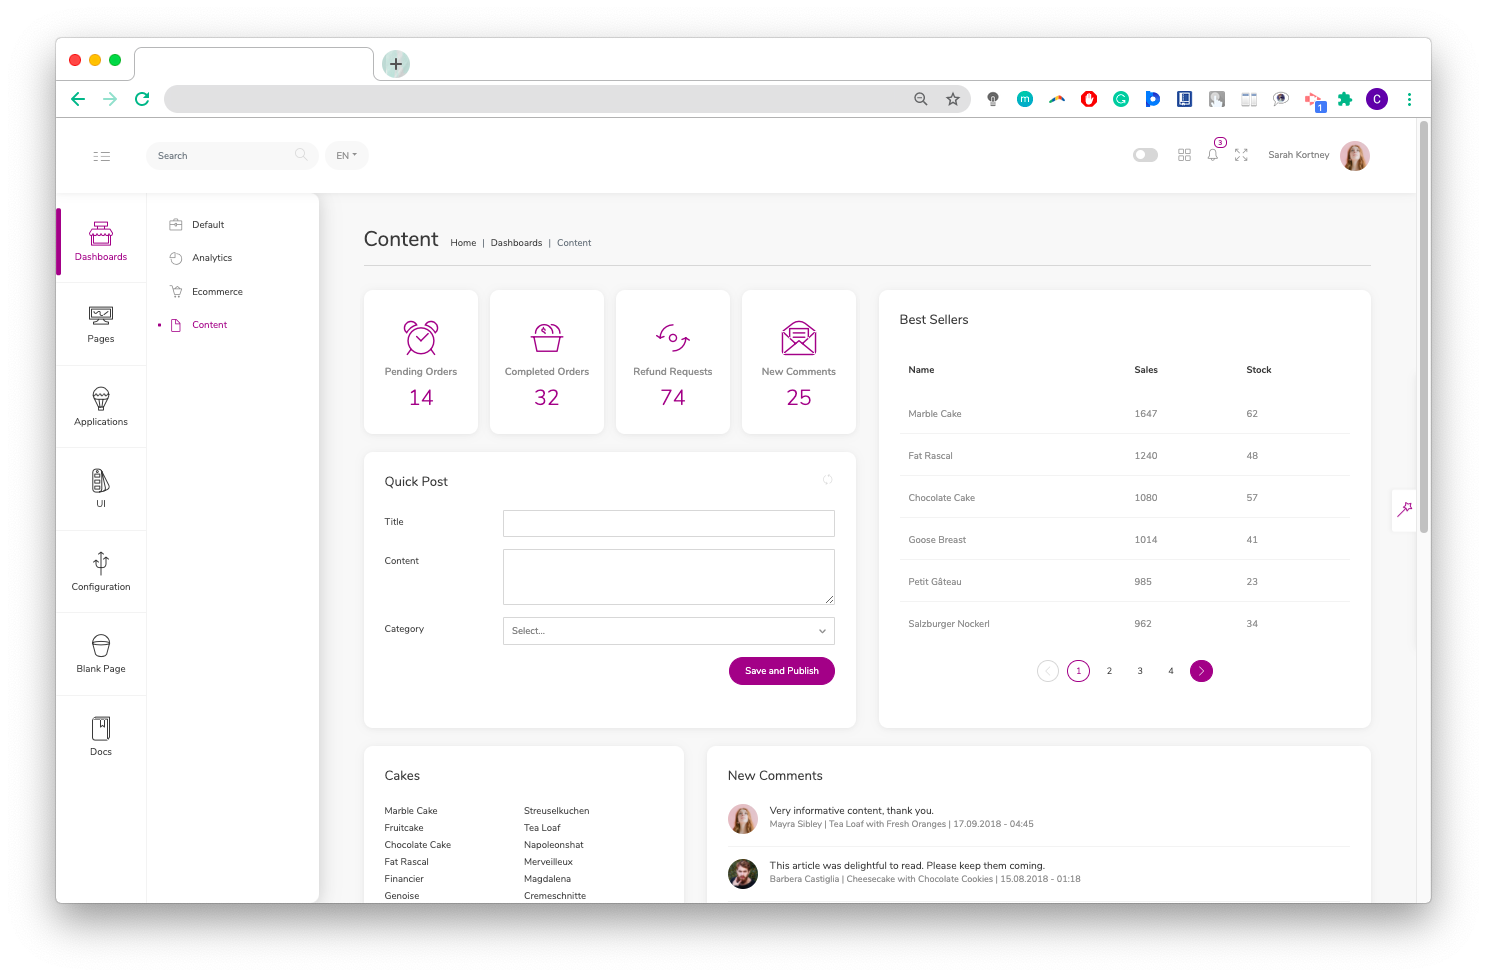The height and width of the screenshot is (977, 1487).
Task: Go to Best Sellers page 3
Action: 1140,671
